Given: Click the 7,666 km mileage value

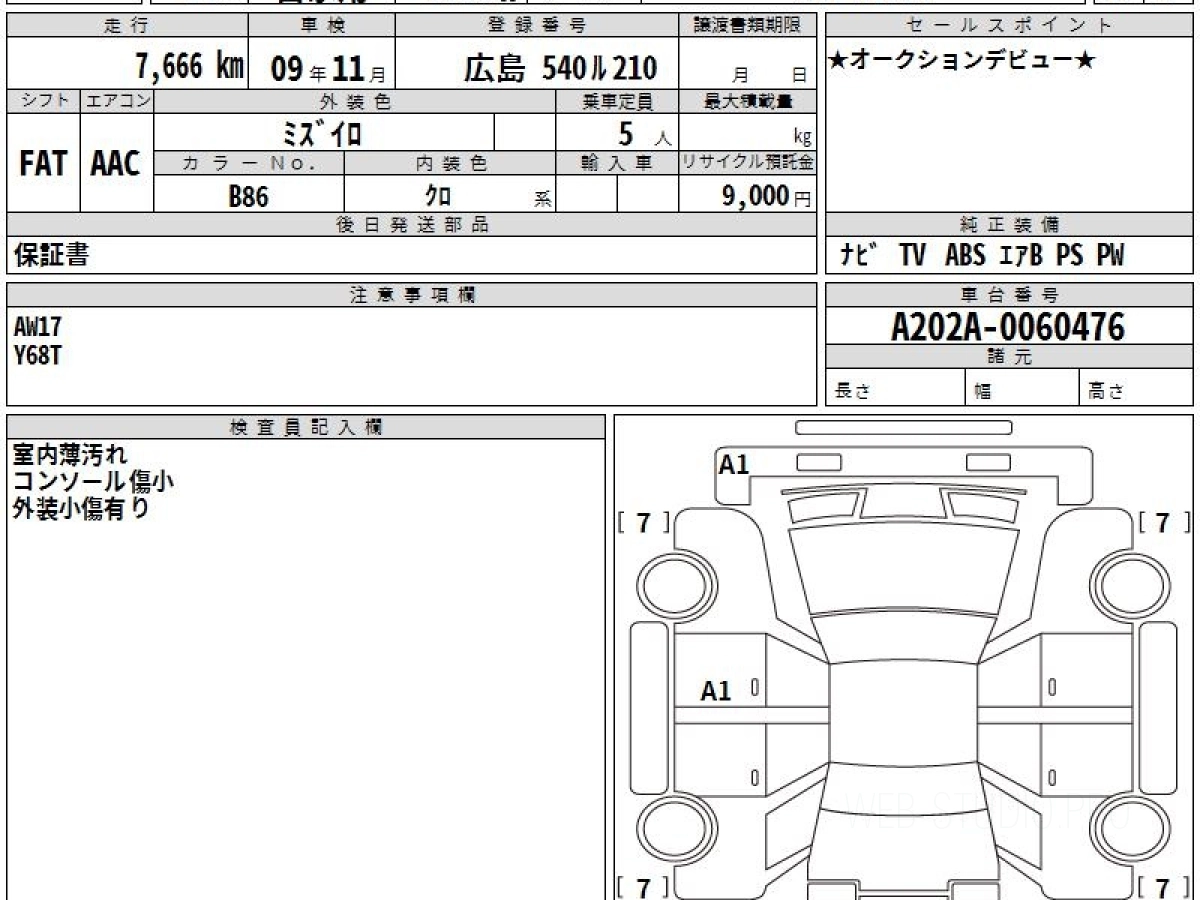Looking at the screenshot, I should (x=189, y=67).
